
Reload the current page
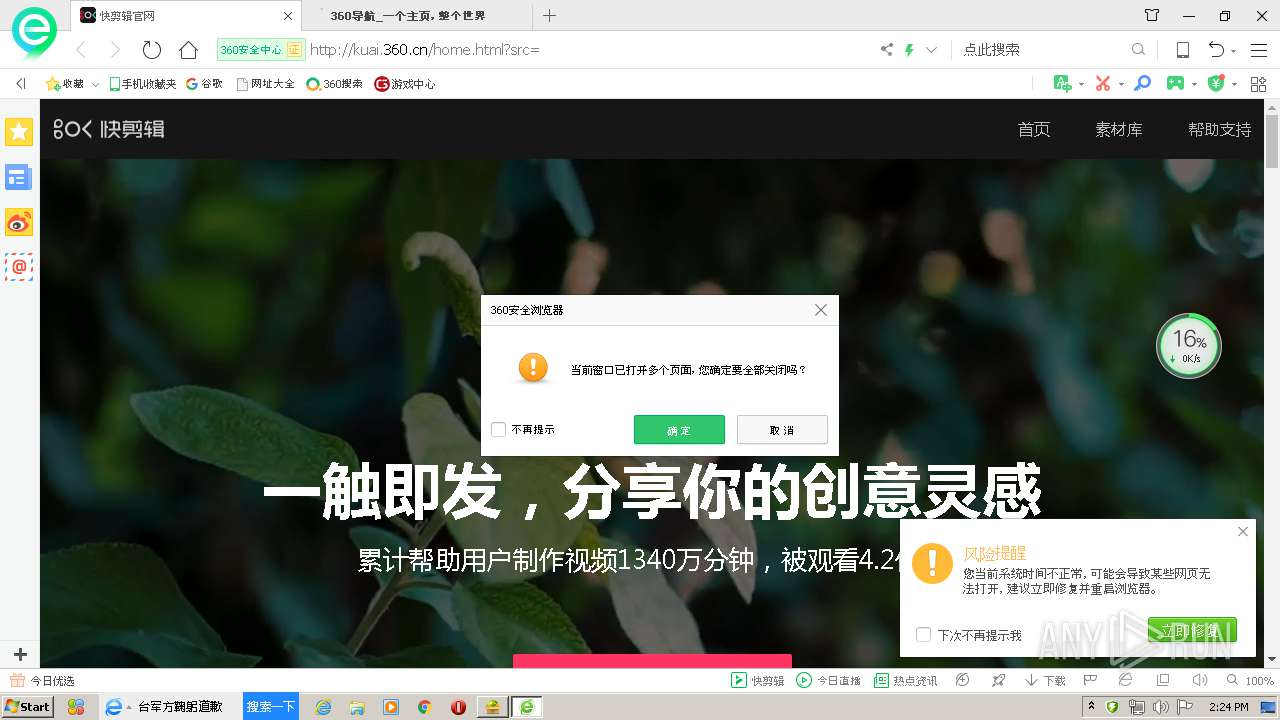(x=152, y=50)
